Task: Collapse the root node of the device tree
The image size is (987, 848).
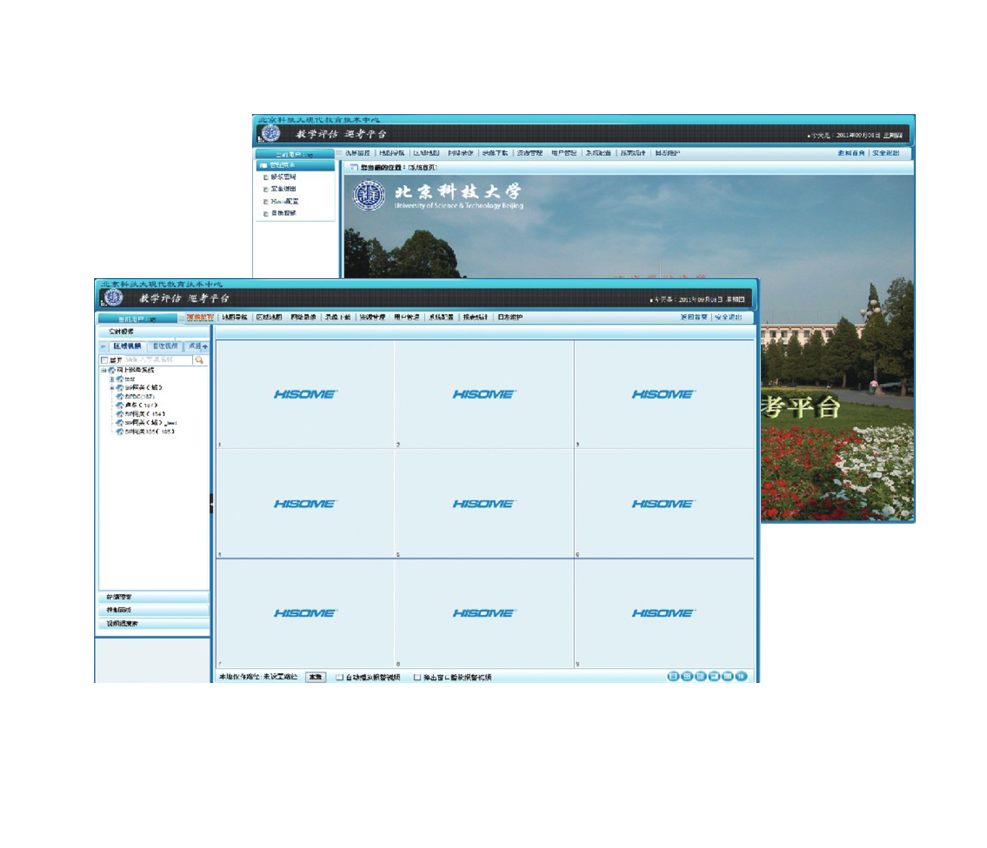Action: 102,370
